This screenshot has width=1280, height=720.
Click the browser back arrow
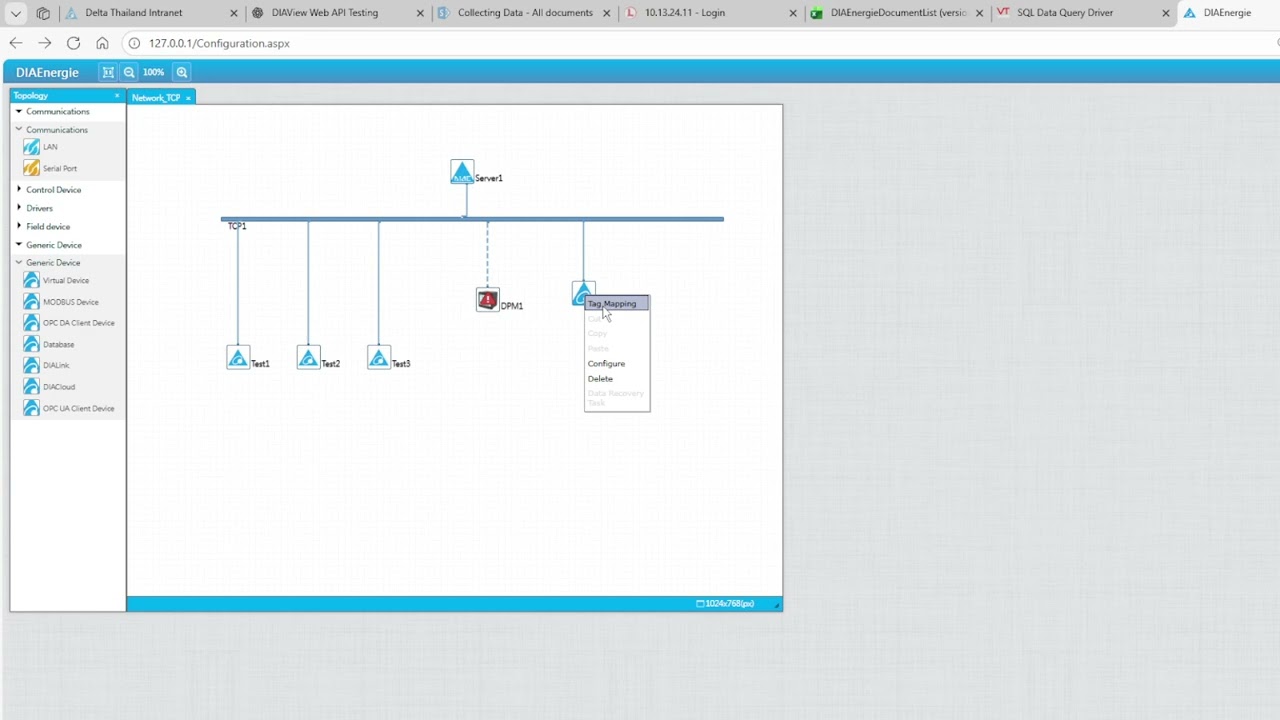[16, 43]
